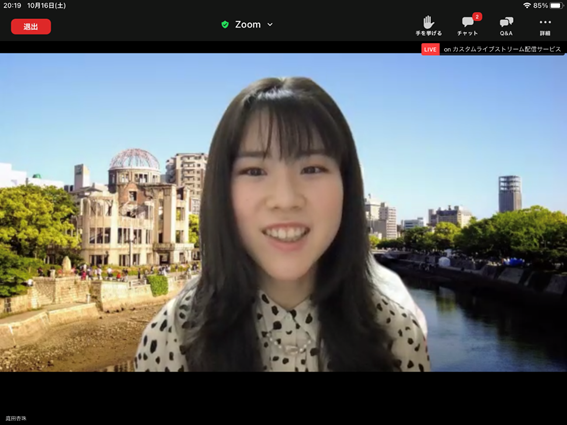Raise hand with the 手を挙げる icon
The image size is (567, 425).
click(x=429, y=26)
